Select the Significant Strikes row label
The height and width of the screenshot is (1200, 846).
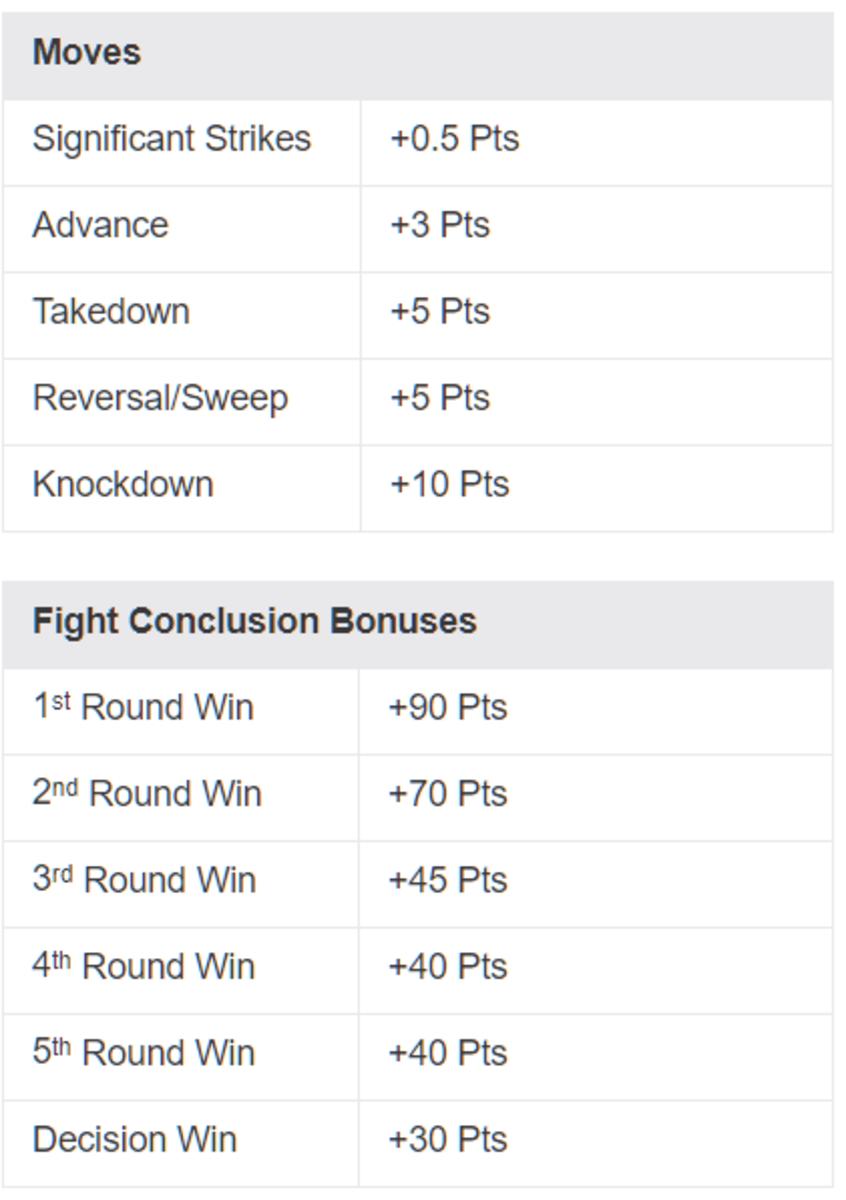171,138
